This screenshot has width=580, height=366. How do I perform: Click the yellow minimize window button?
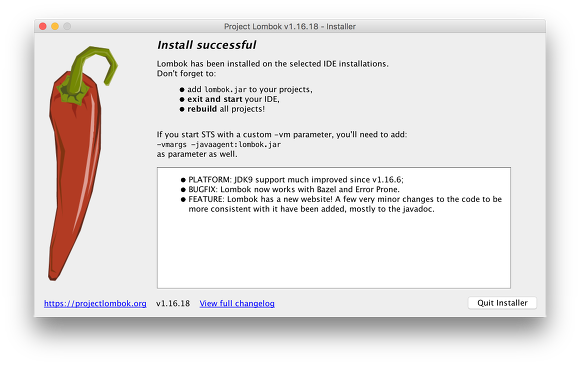pos(55,26)
